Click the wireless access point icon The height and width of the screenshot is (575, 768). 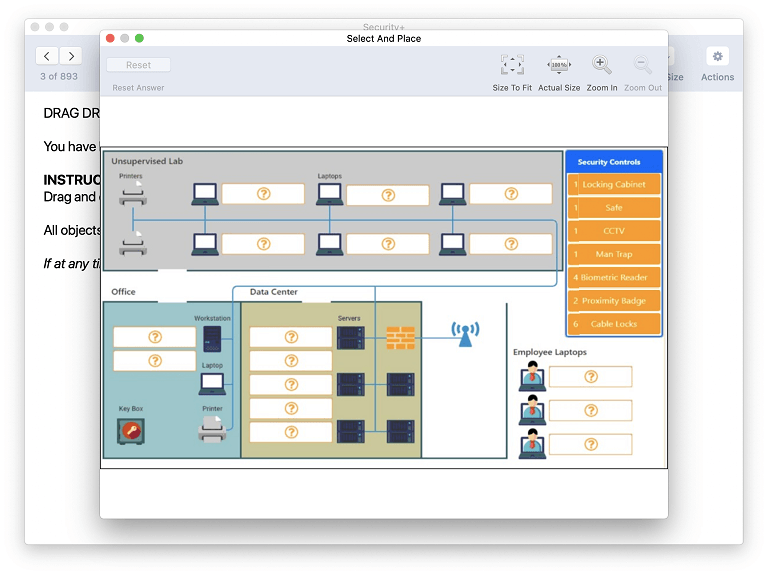coord(464,334)
